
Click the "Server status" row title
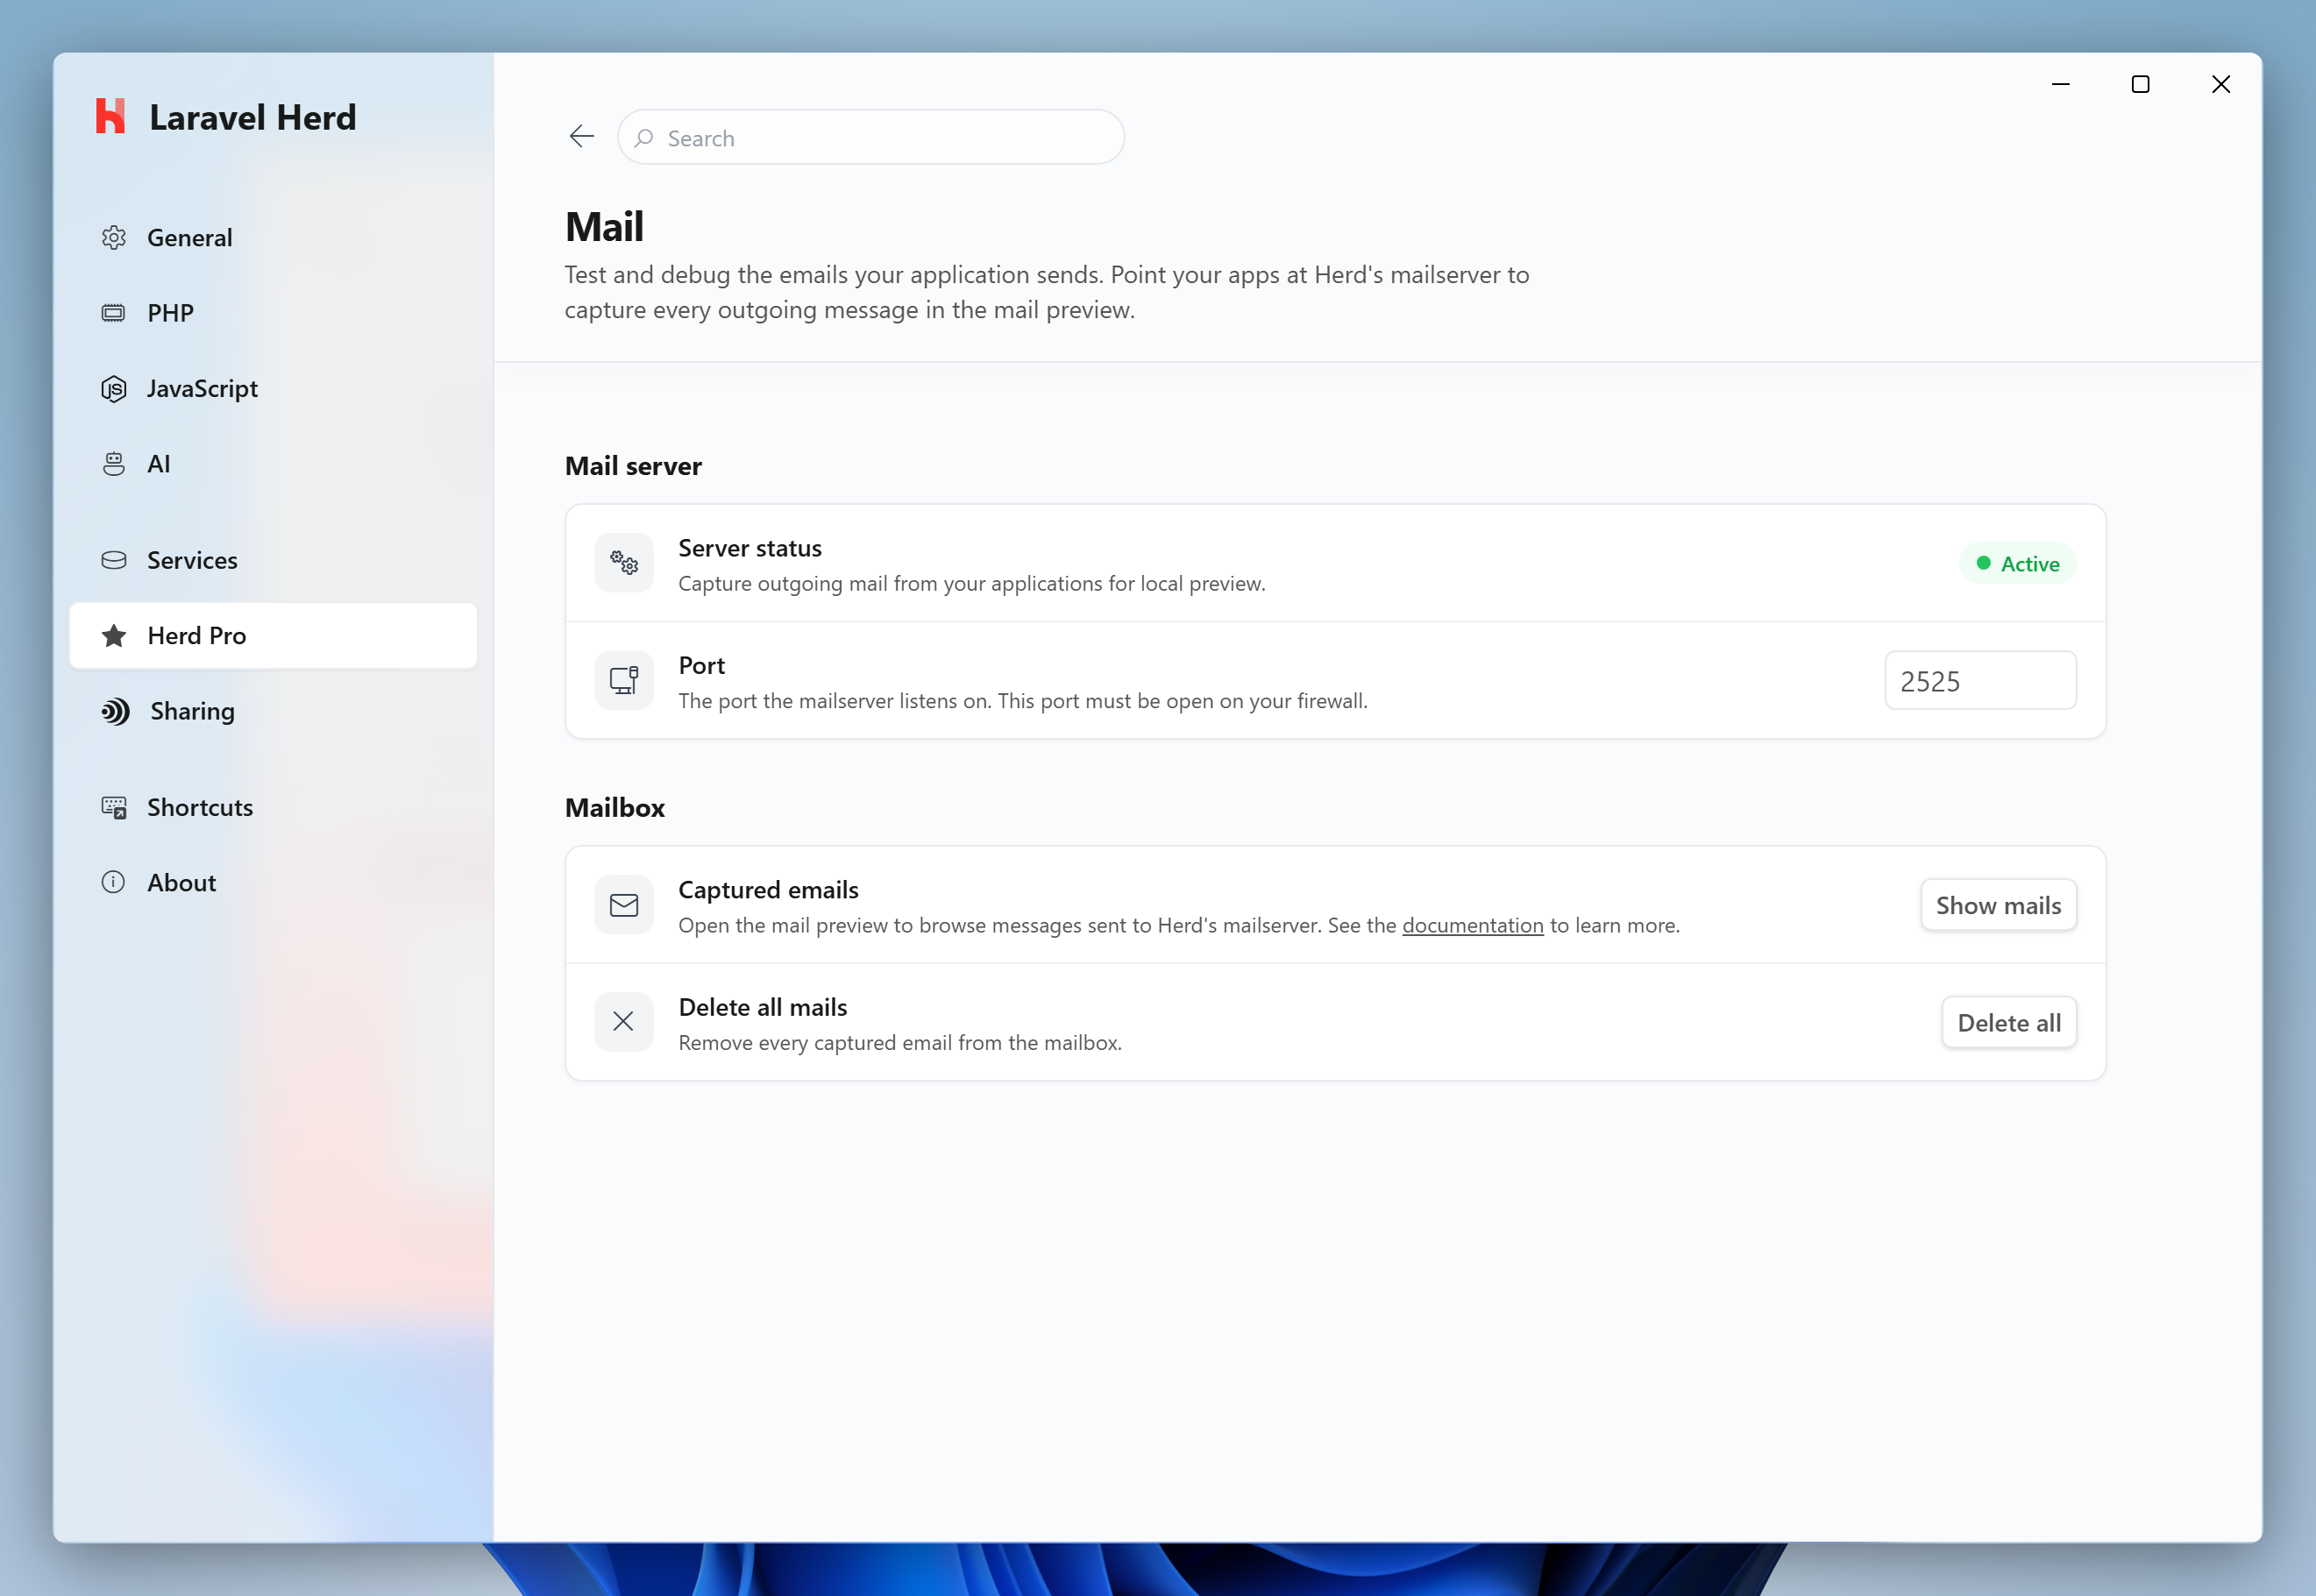tap(750, 548)
